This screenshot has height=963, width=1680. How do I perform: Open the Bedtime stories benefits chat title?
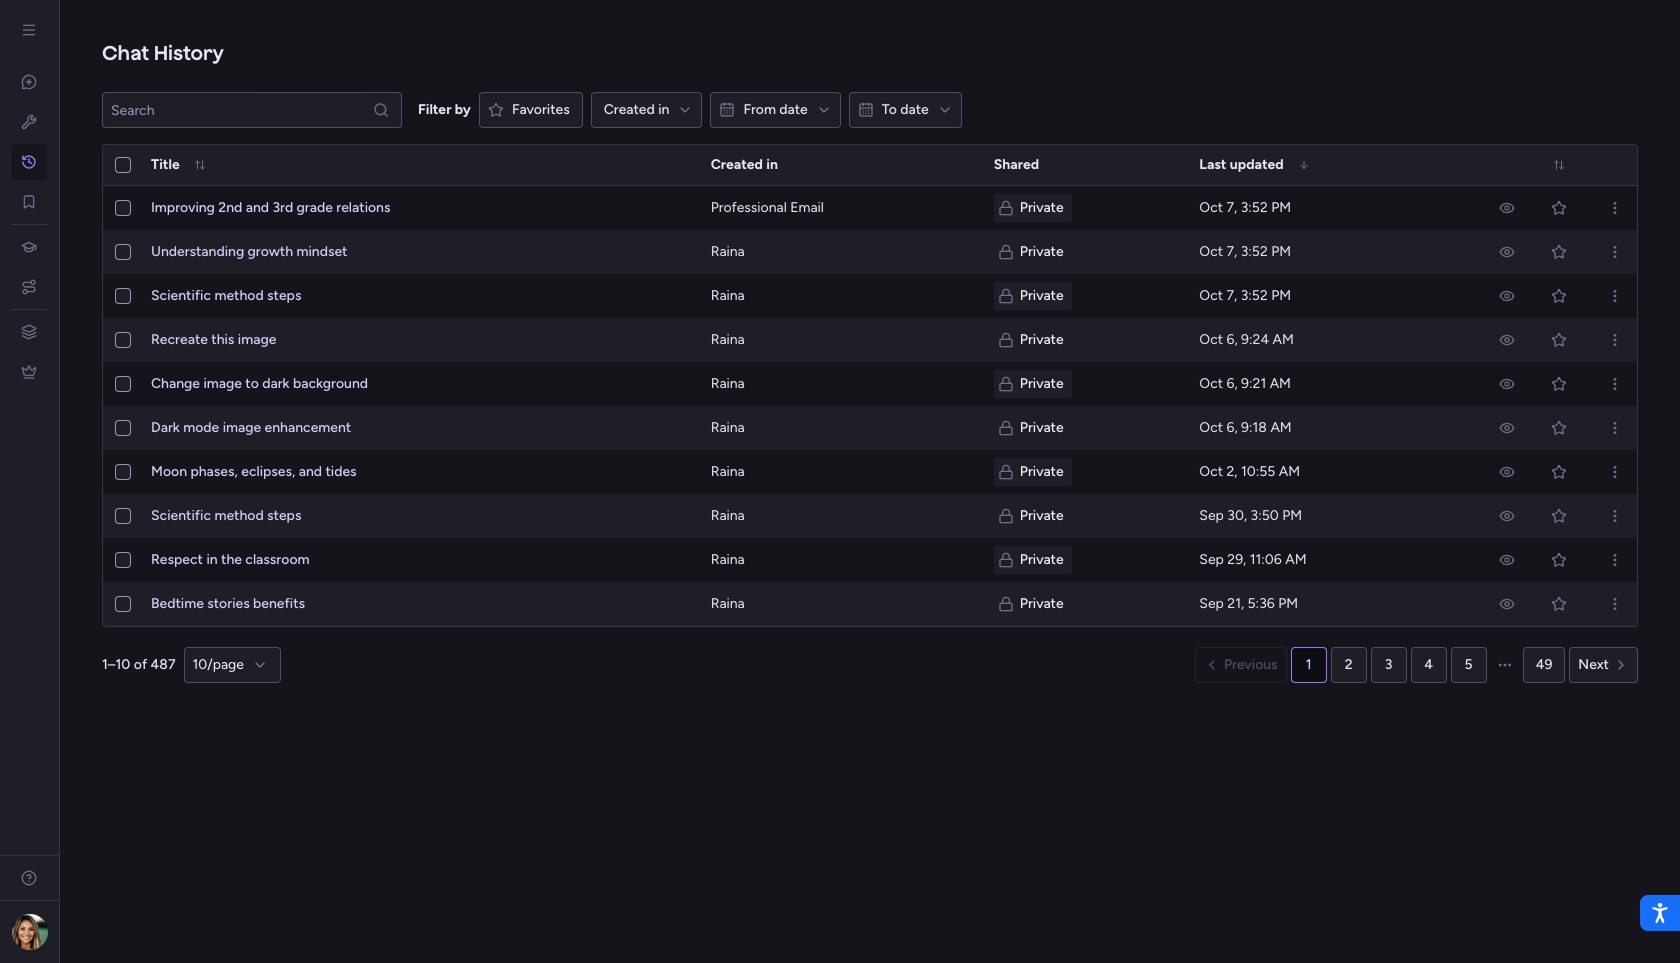228,604
